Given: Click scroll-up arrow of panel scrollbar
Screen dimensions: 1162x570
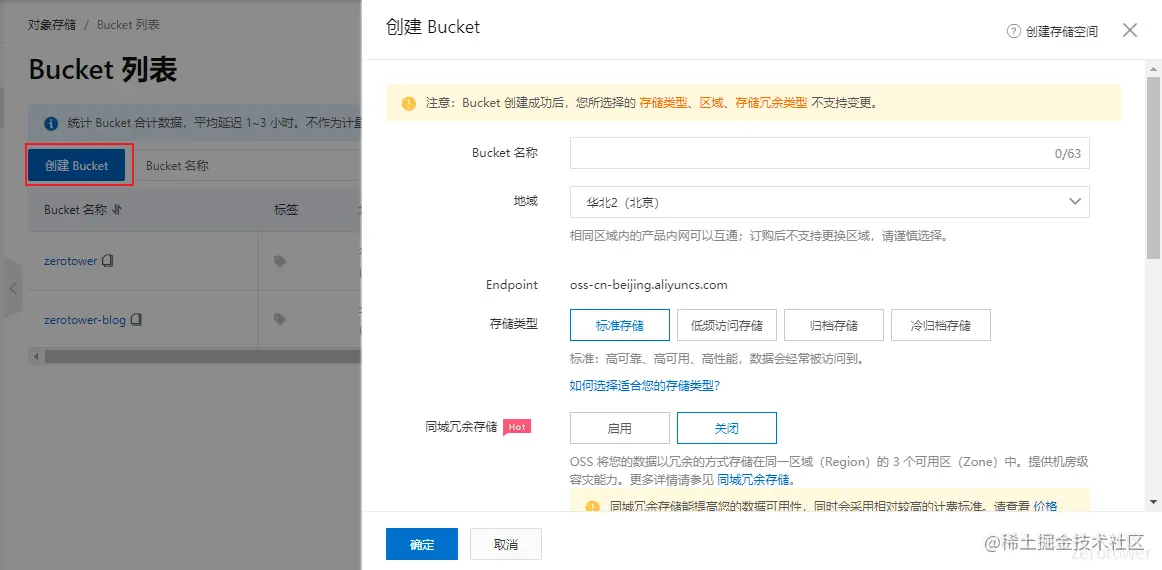Looking at the screenshot, I should point(1153,68).
